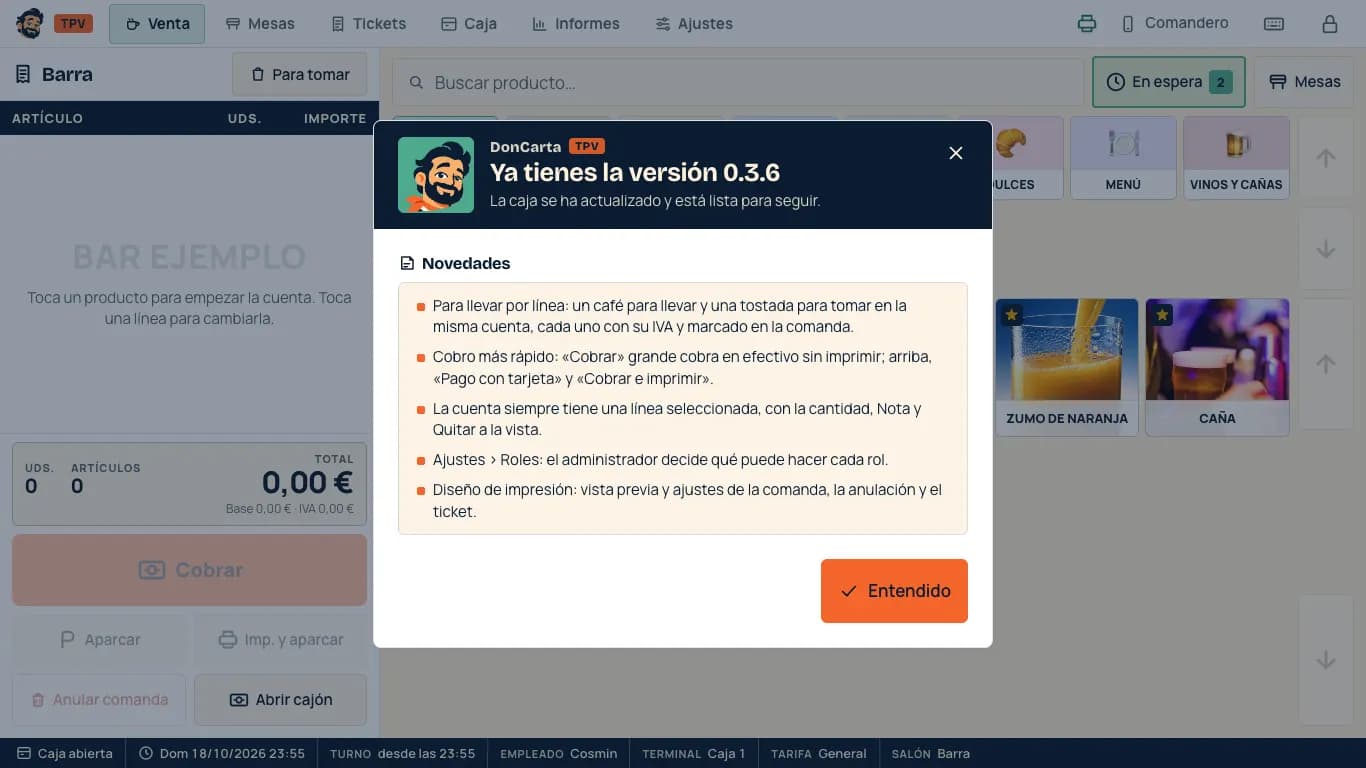
Task: Click the favorite star on CAÑA tile
Action: [1162, 315]
